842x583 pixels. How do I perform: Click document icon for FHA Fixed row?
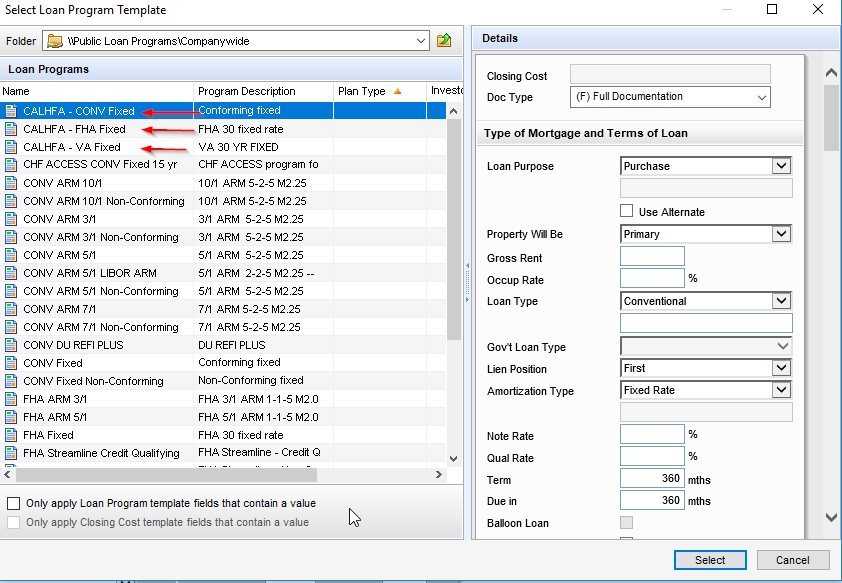[11, 435]
